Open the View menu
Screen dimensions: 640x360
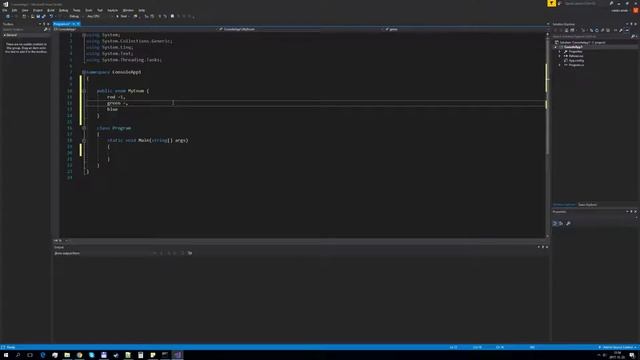25,10
